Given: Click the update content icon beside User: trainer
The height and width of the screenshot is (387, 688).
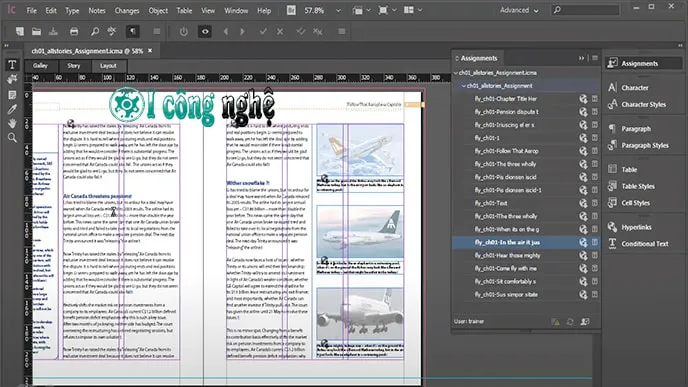Looking at the screenshot, I should (x=570, y=322).
